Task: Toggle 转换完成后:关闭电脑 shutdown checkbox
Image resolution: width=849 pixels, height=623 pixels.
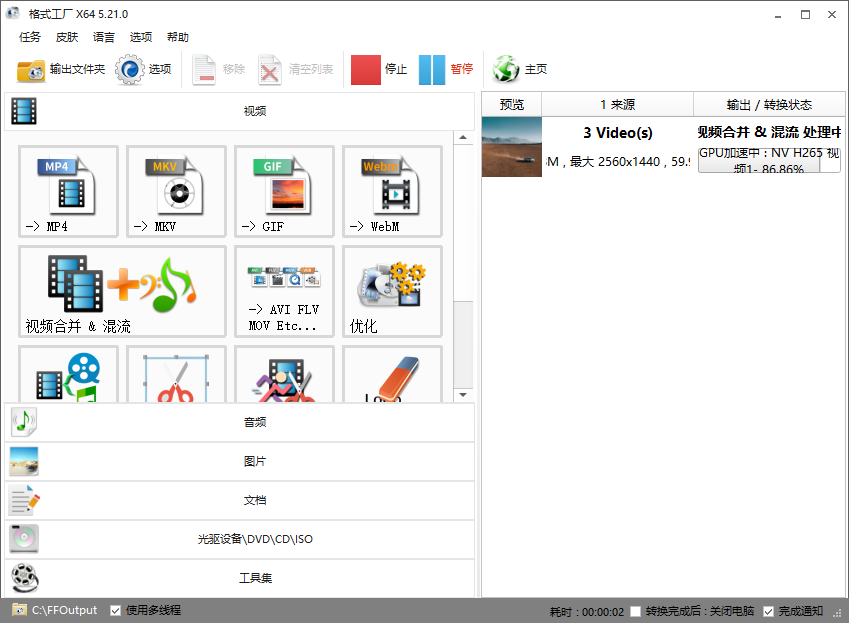Action: 636,612
